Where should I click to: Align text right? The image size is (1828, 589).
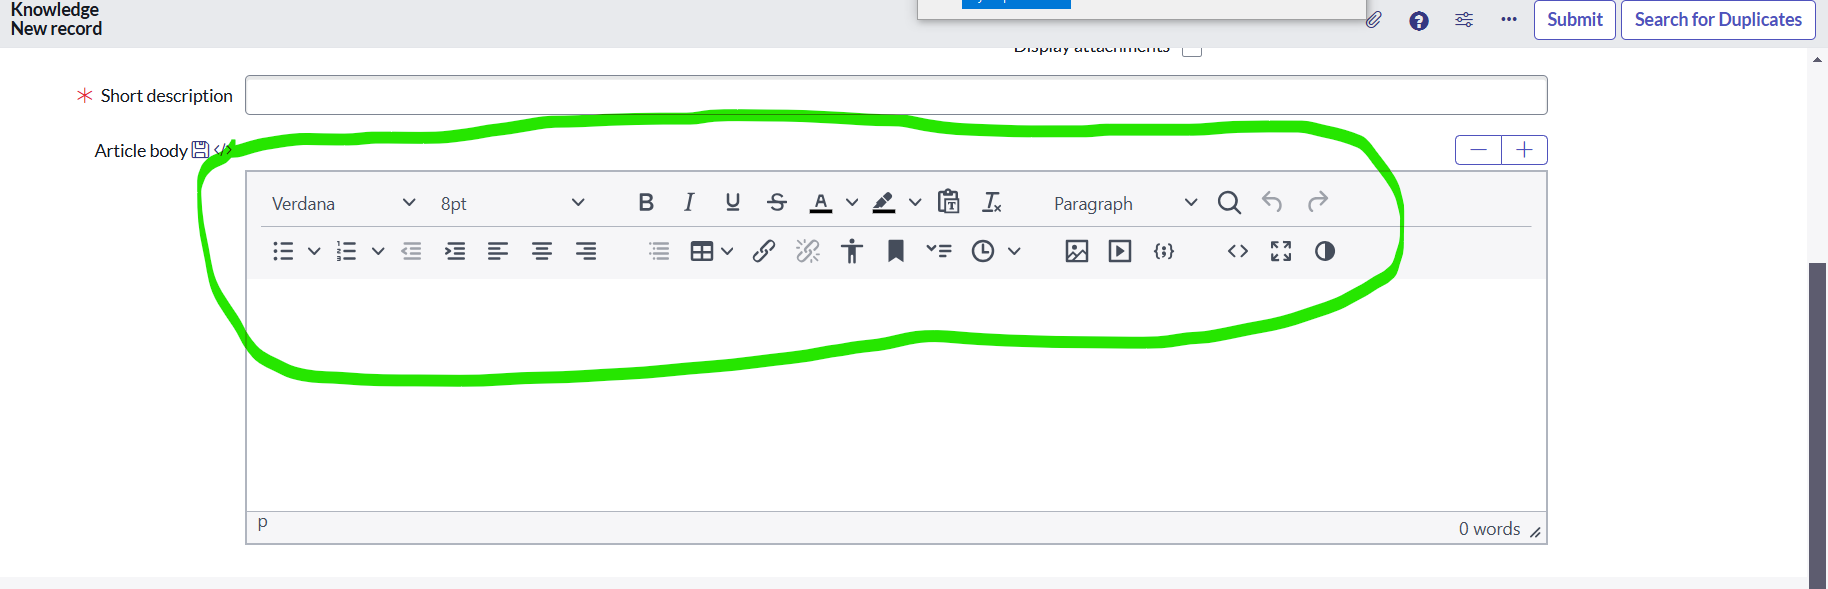tap(586, 251)
